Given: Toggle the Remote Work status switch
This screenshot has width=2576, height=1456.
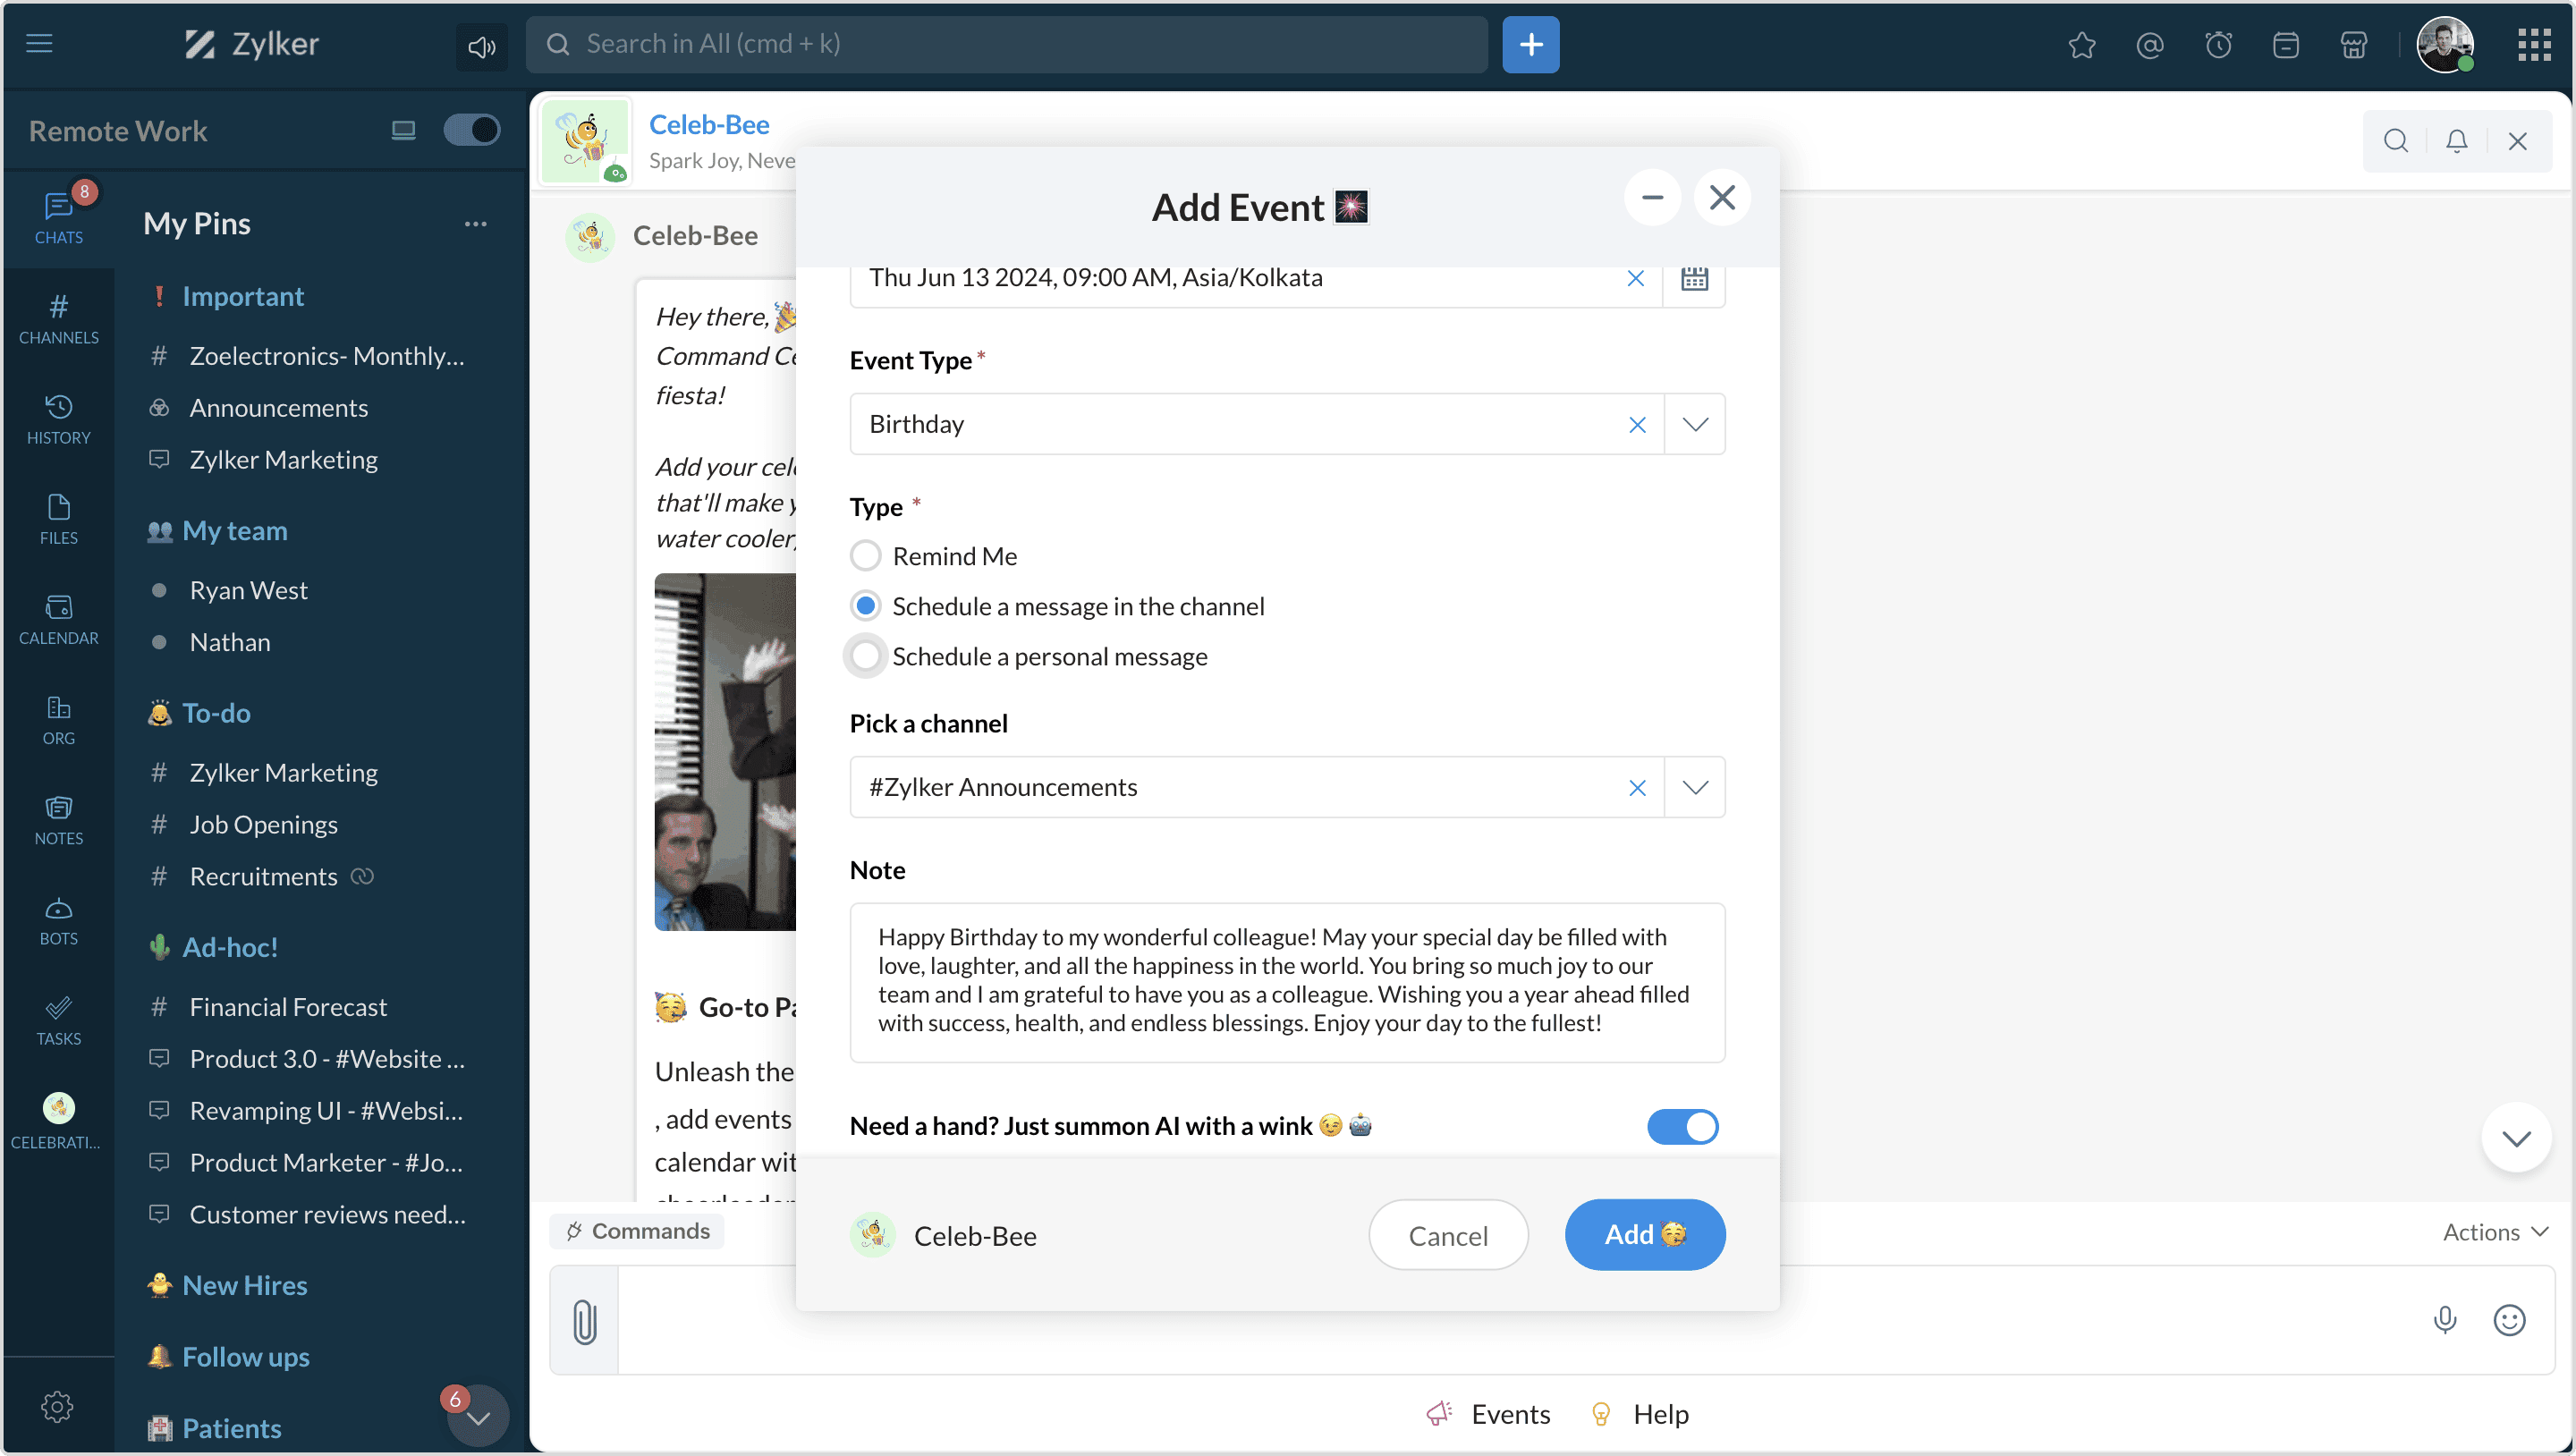Looking at the screenshot, I should pyautogui.click(x=471, y=130).
